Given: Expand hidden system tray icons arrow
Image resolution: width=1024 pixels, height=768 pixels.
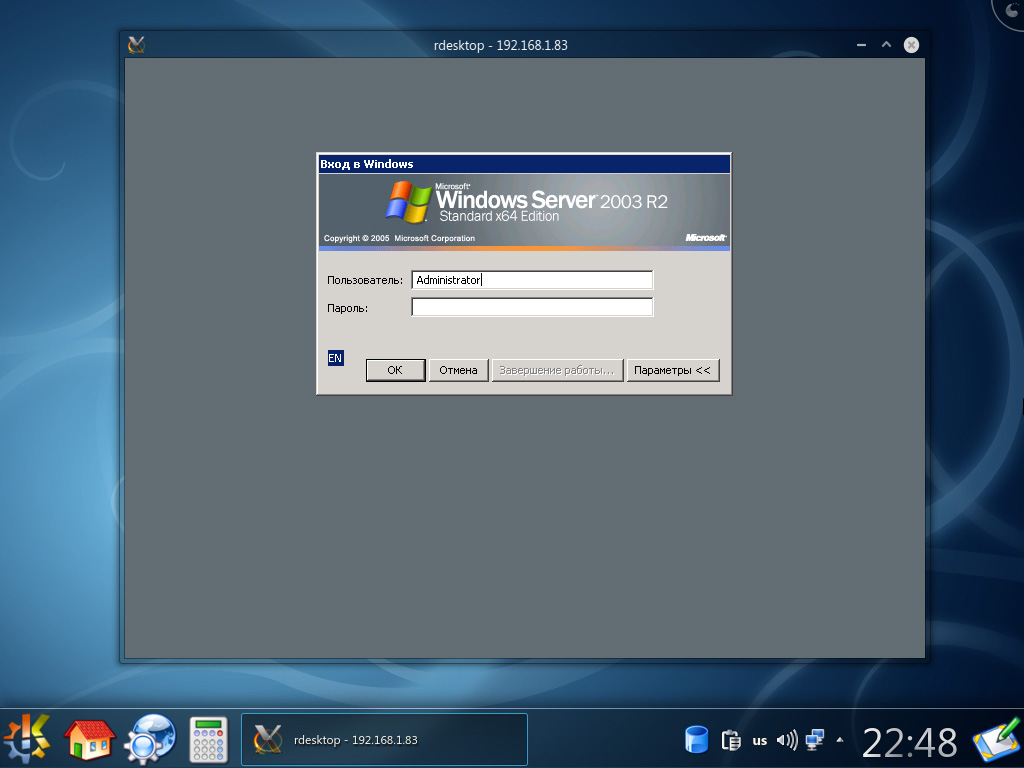Looking at the screenshot, I should point(840,740).
